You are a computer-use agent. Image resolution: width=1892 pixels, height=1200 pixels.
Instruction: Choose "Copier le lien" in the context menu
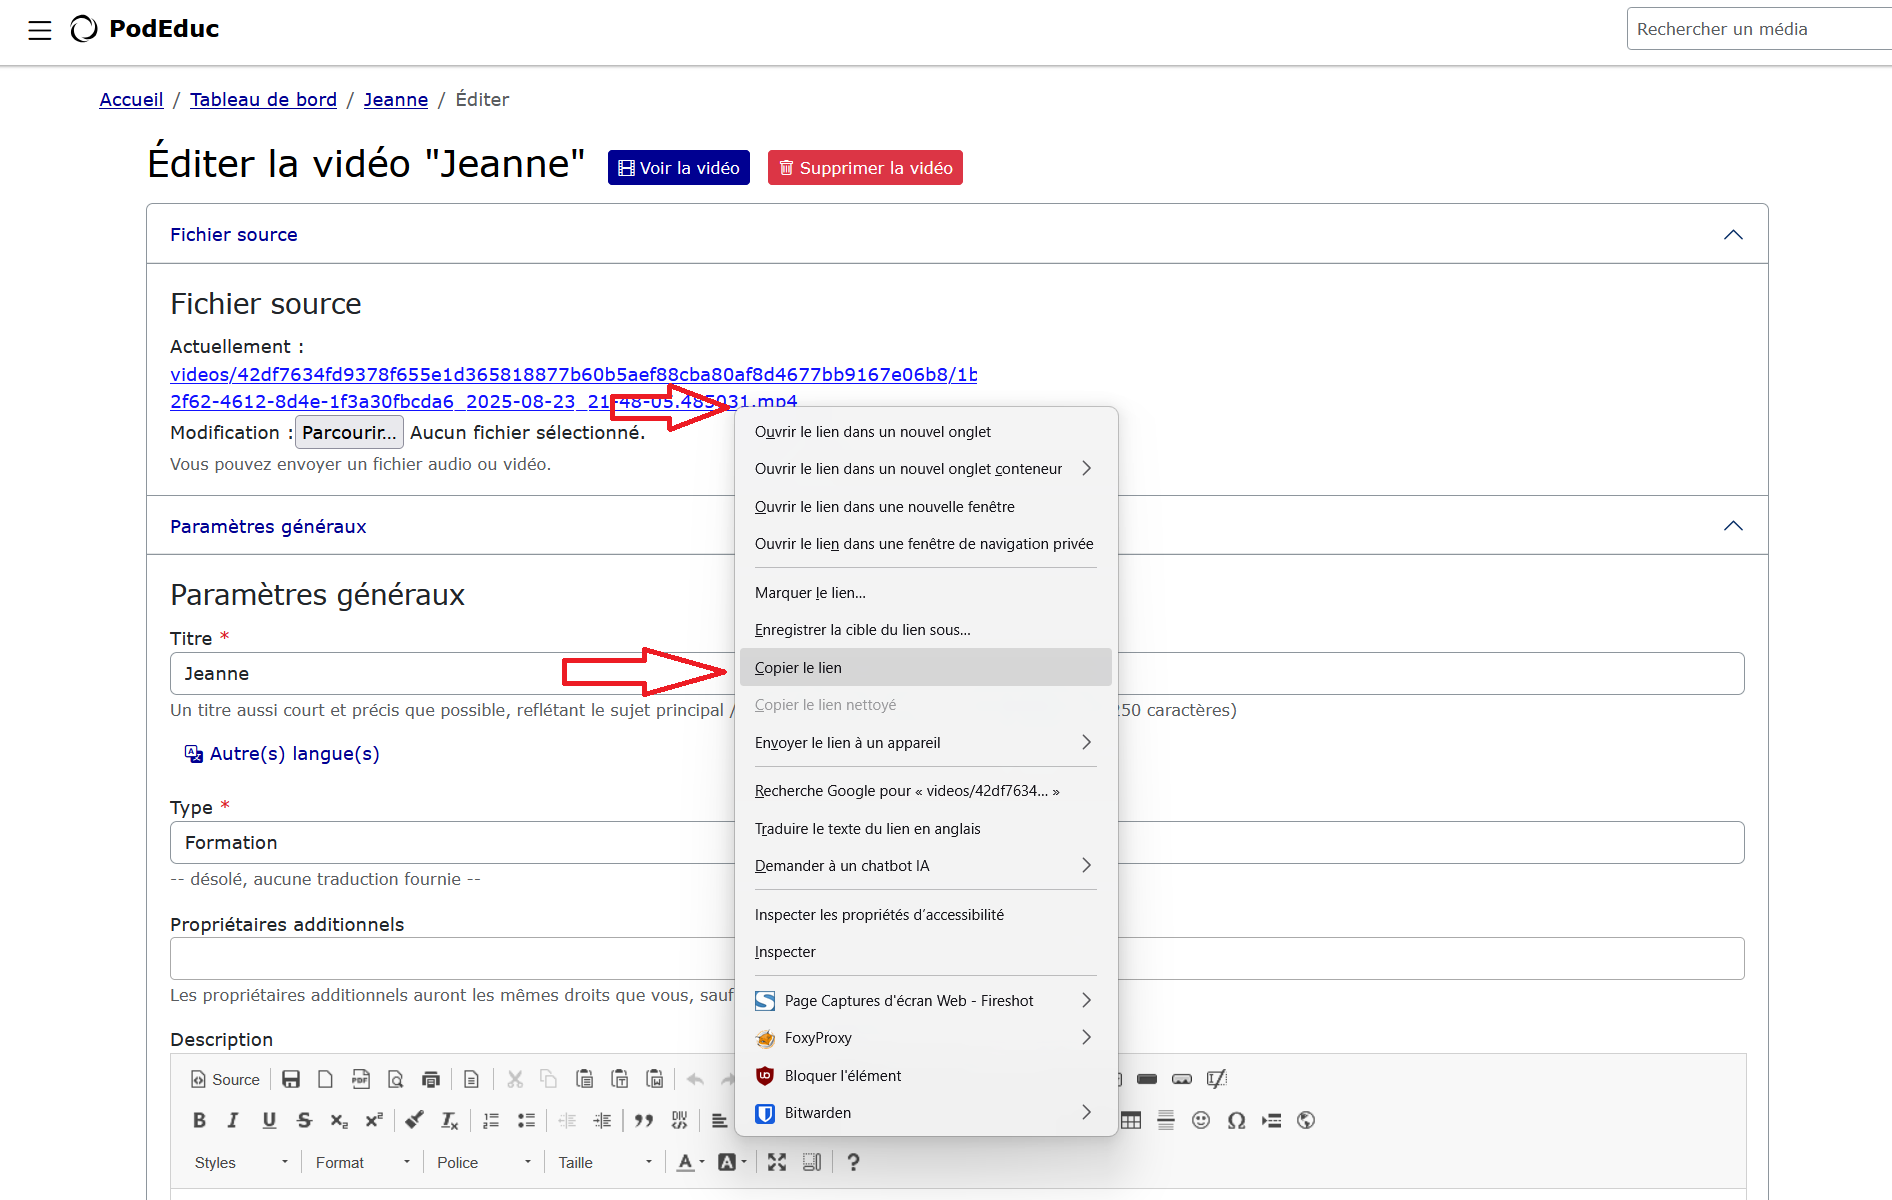click(798, 668)
